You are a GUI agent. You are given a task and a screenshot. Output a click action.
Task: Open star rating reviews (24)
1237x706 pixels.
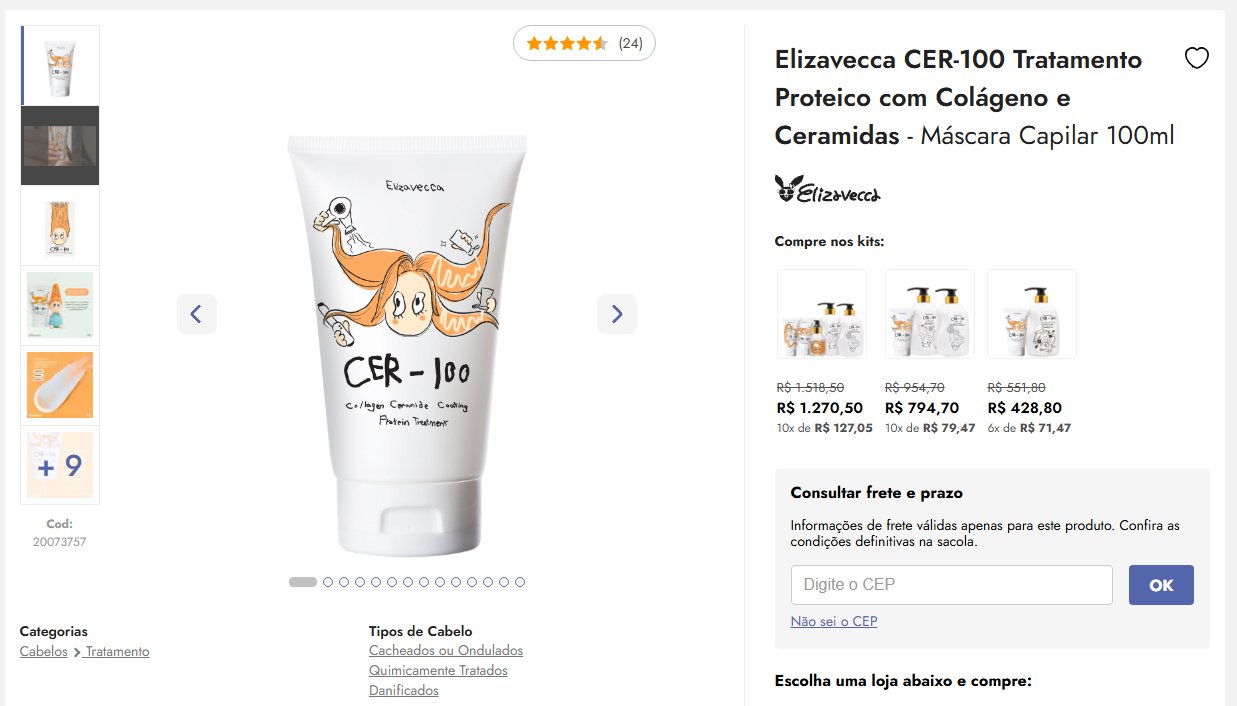coord(584,43)
